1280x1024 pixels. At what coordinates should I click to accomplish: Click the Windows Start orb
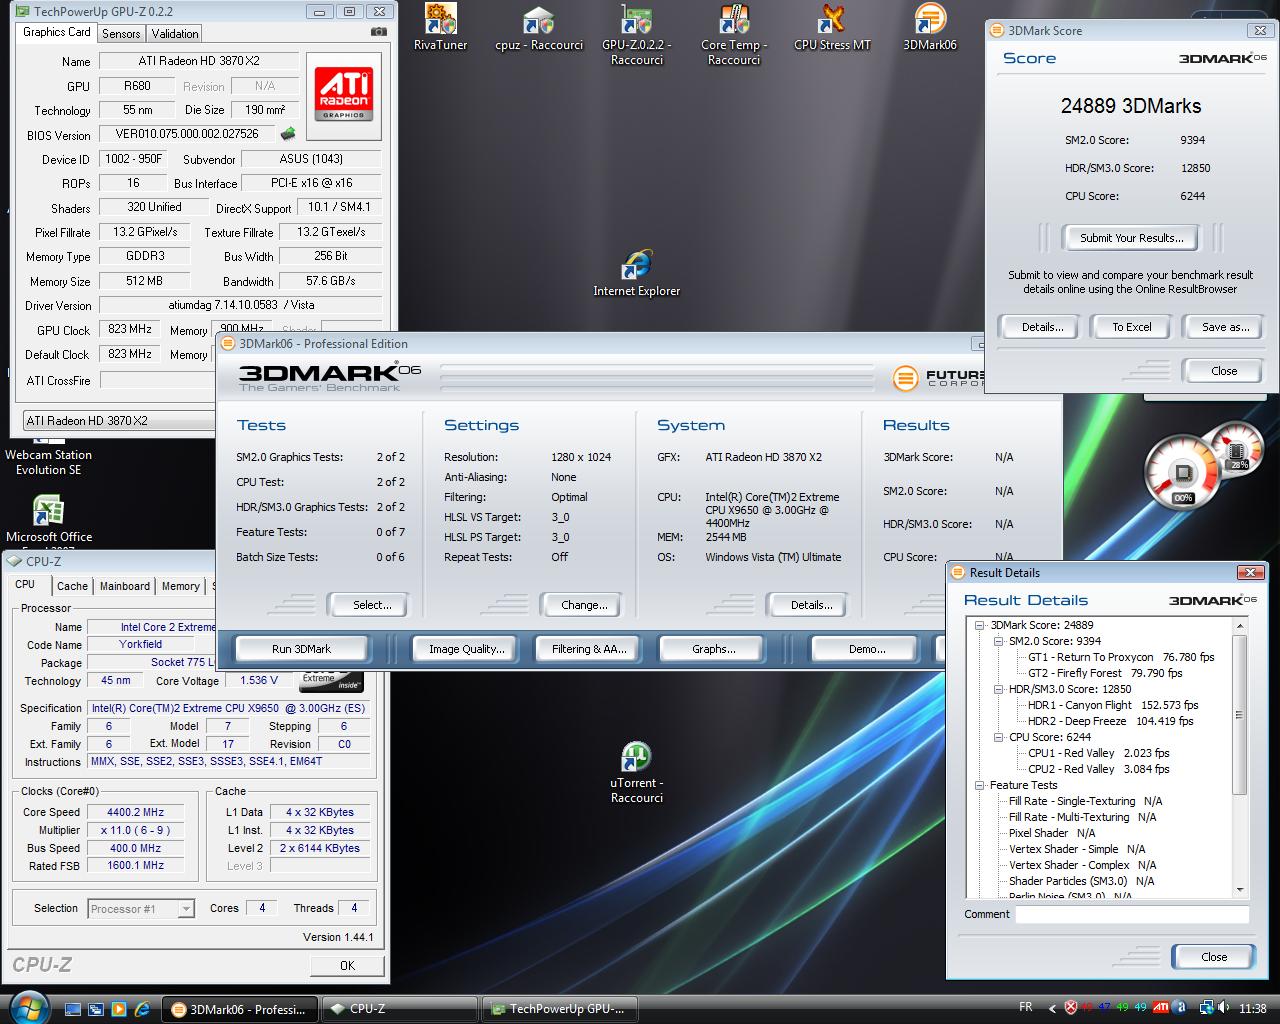[x=29, y=1006]
